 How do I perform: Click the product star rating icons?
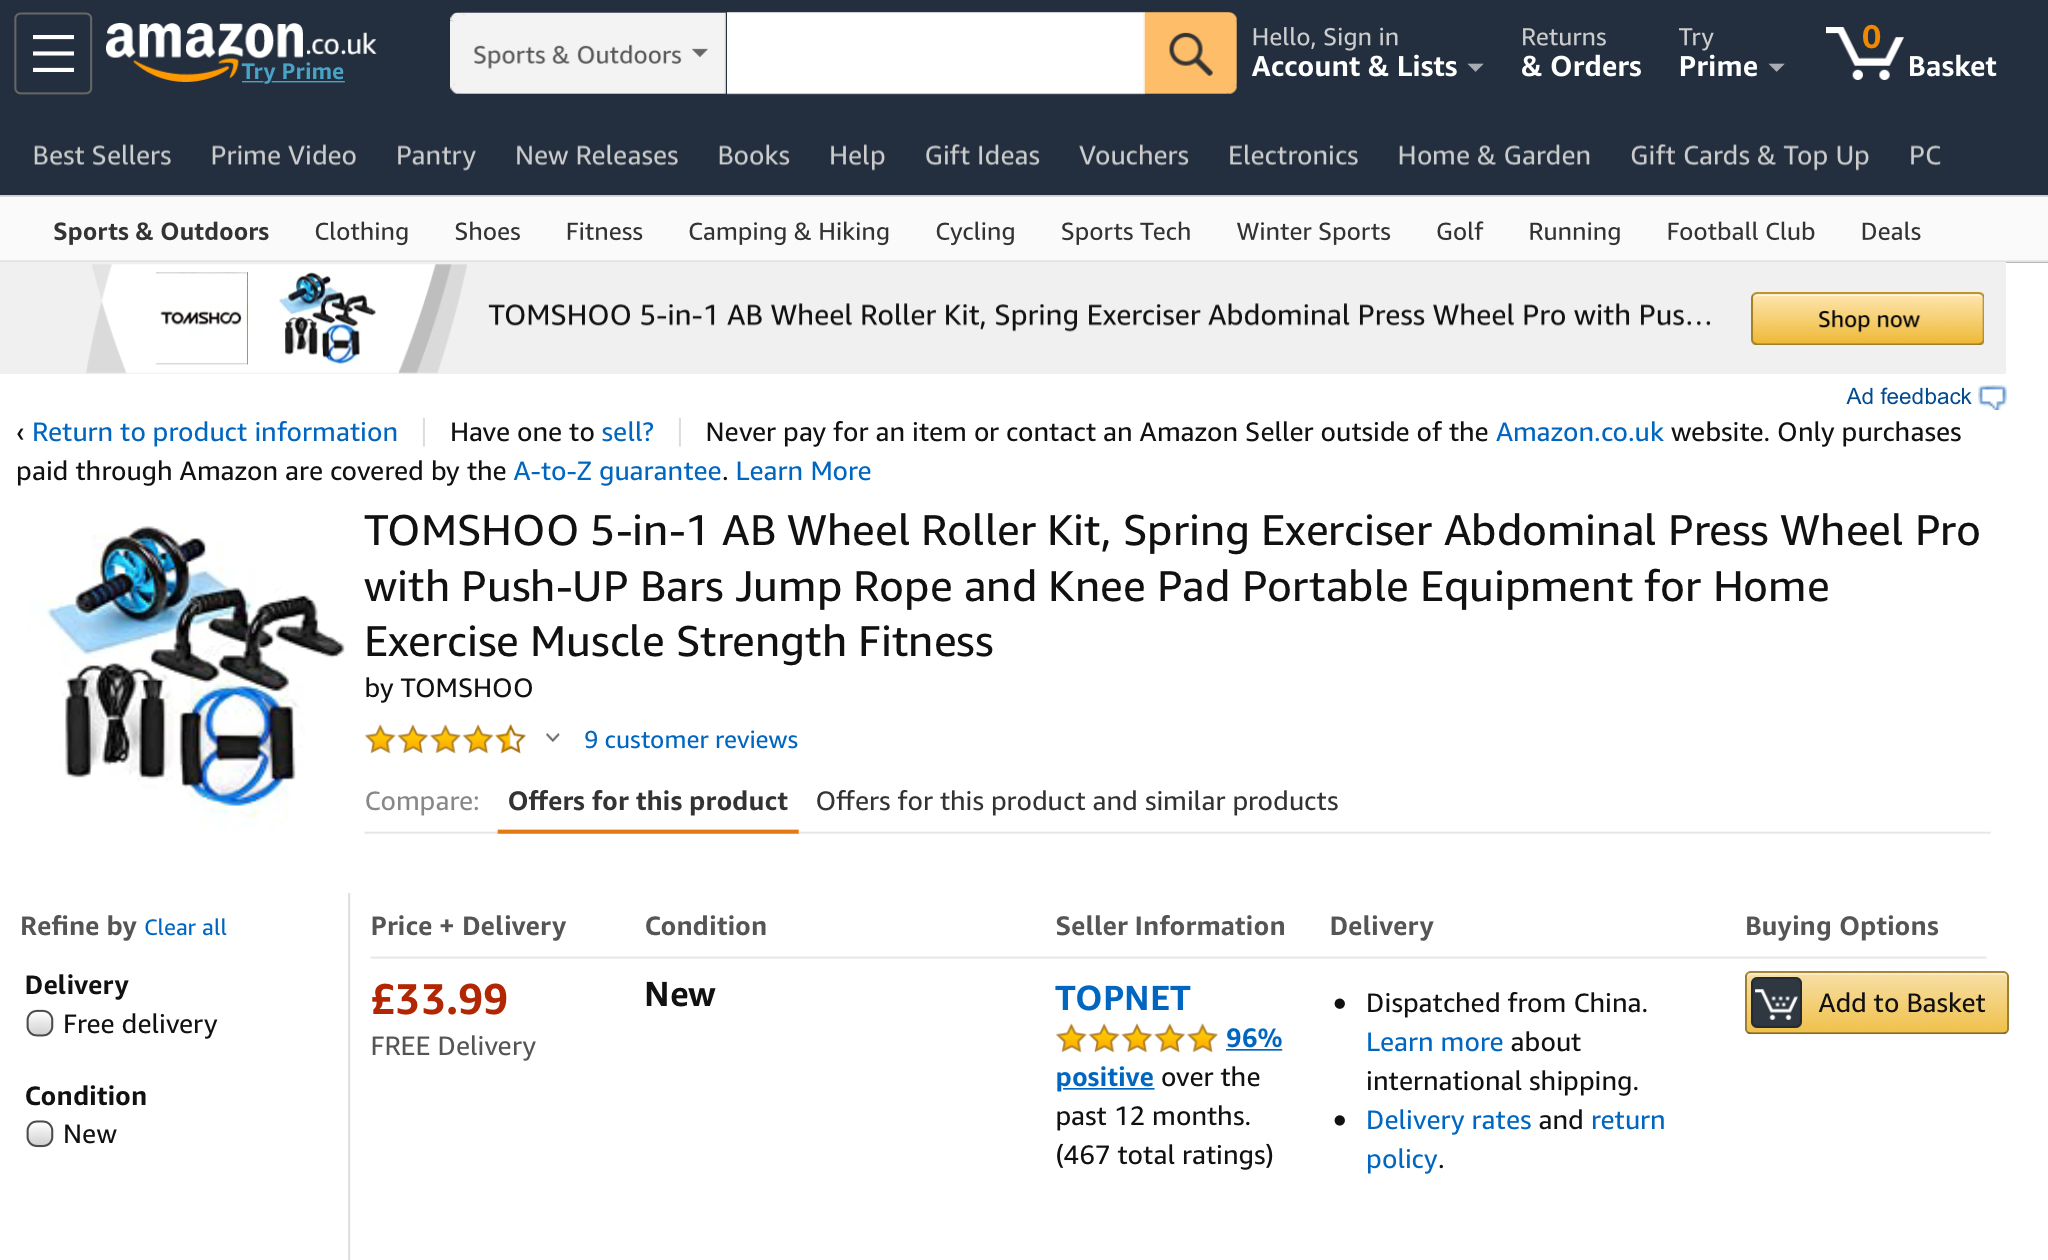point(445,740)
